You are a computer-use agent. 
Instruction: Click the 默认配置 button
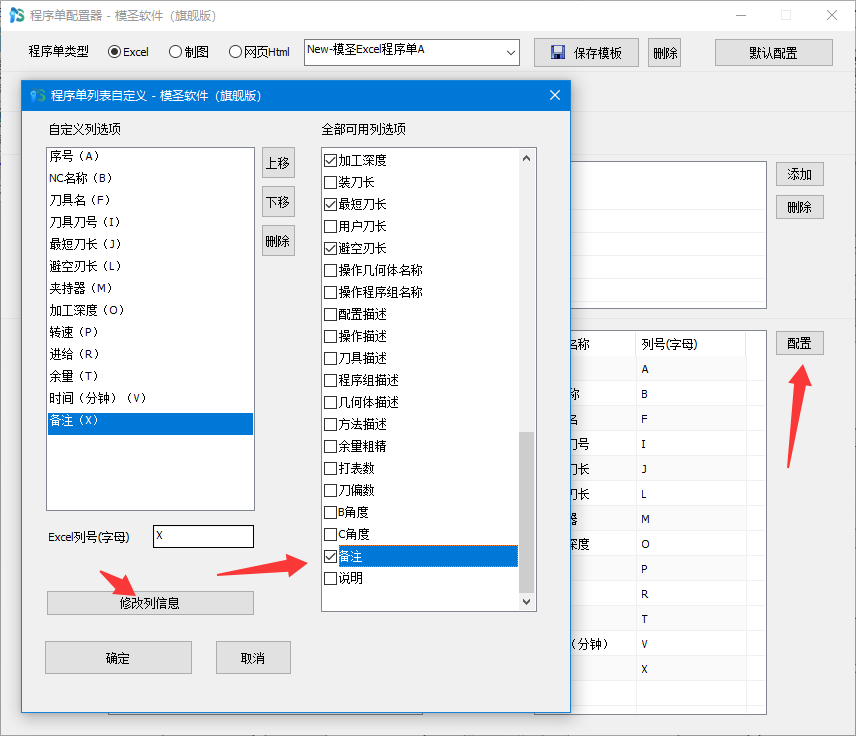click(774, 53)
